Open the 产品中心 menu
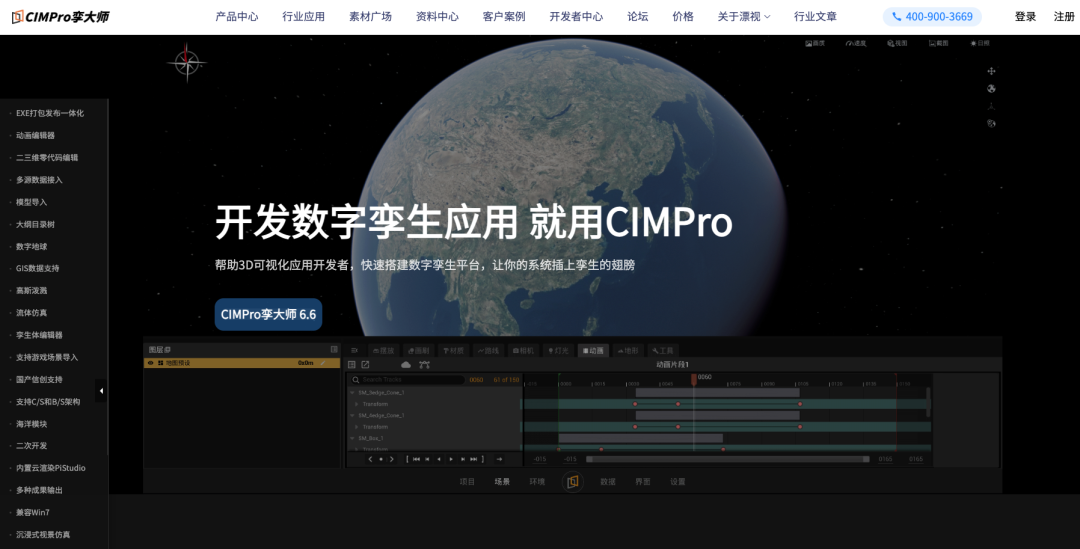 [x=237, y=17]
